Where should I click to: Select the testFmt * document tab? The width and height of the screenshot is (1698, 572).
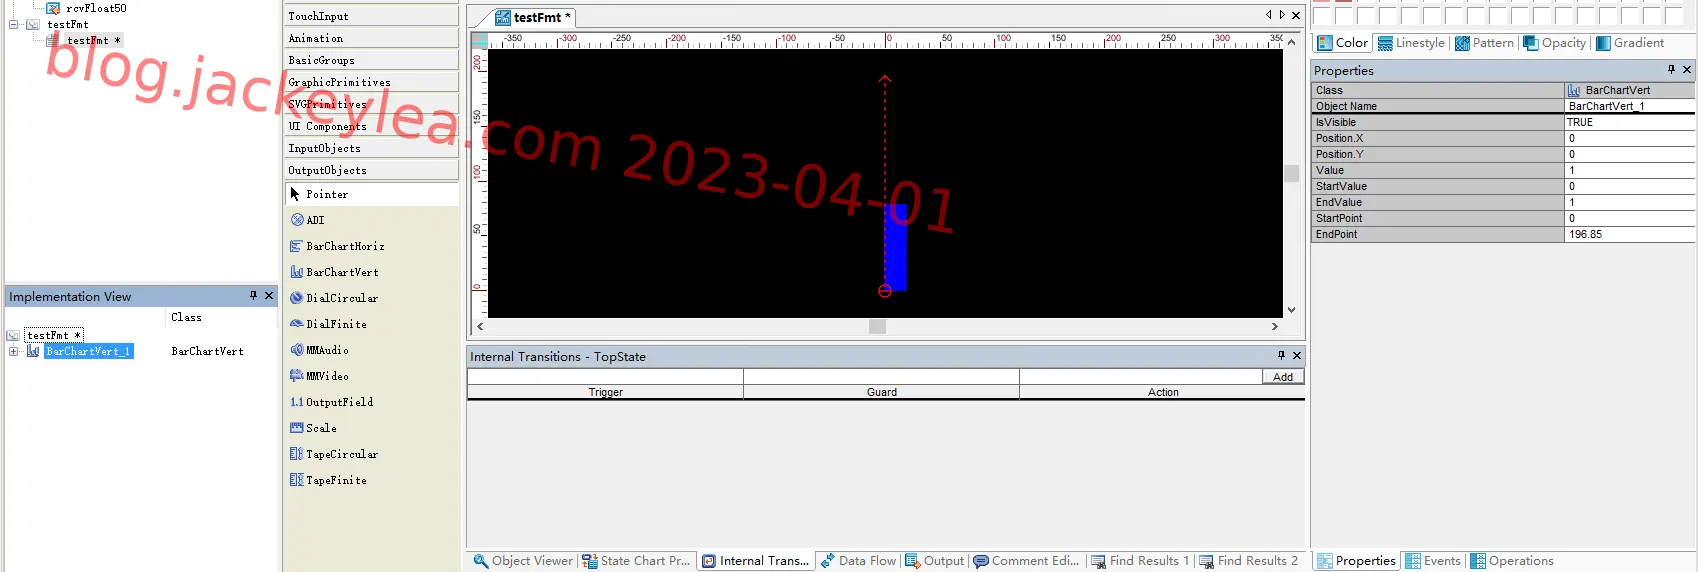point(534,17)
